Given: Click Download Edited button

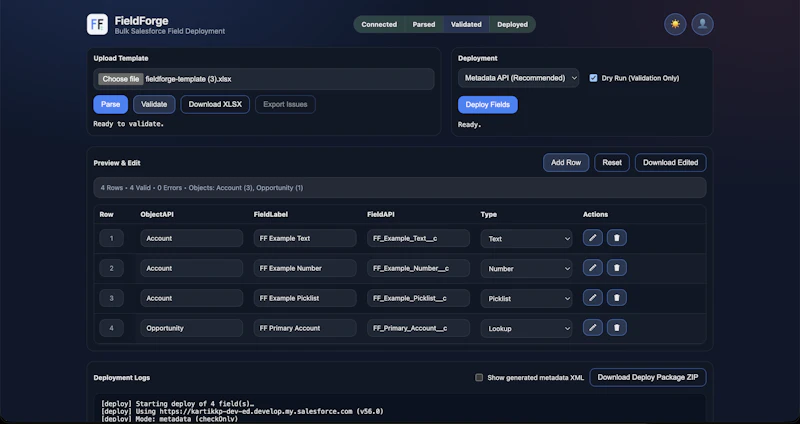Looking at the screenshot, I should click(x=670, y=163).
